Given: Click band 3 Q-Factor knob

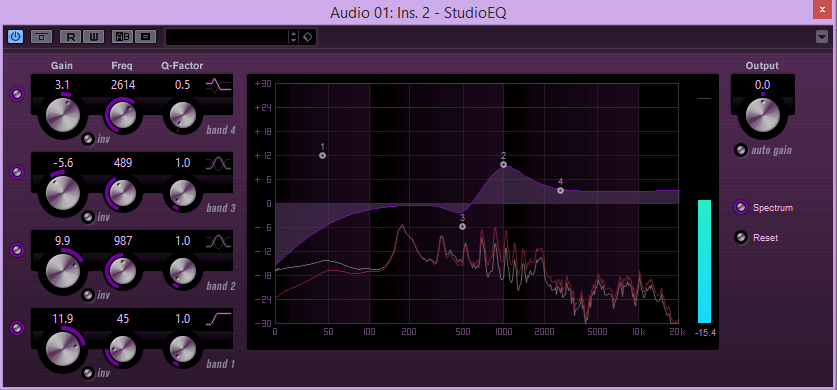Looking at the screenshot, I should point(183,192).
